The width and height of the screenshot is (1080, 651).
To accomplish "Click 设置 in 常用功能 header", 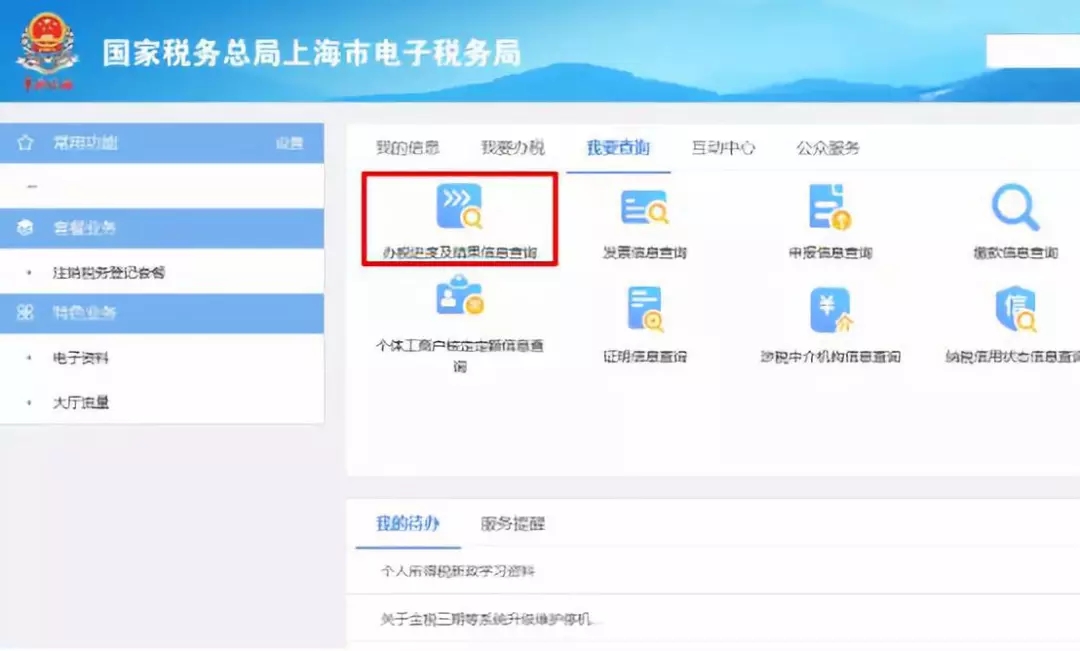I will pyautogui.click(x=289, y=143).
